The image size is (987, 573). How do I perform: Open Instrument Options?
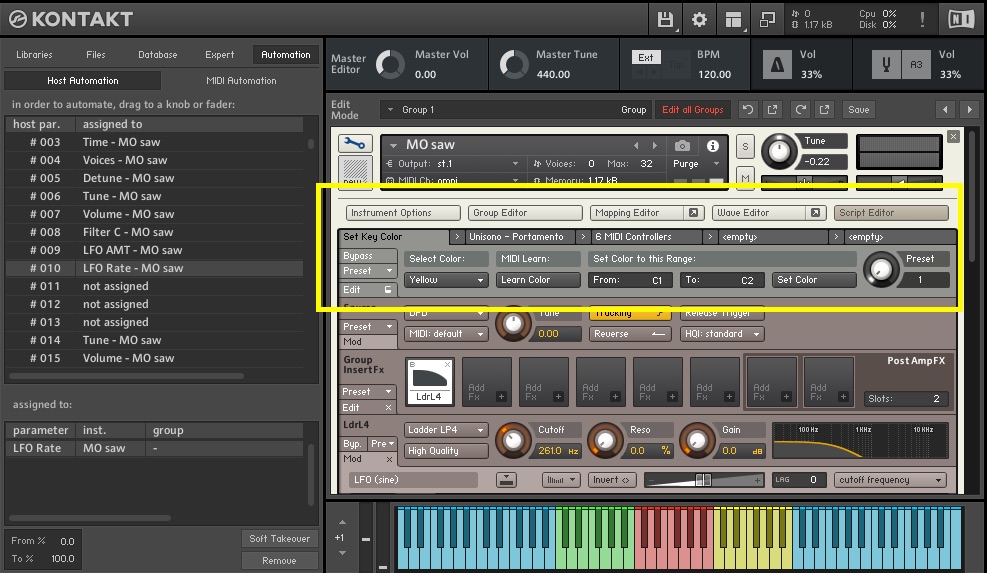(x=403, y=213)
